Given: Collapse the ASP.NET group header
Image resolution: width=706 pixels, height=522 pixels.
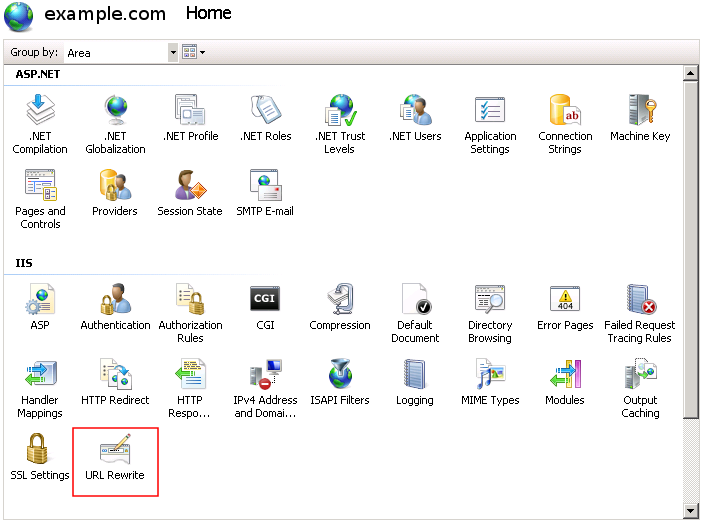Looking at the screenshot, I should pyautogui.click(x=36, y=74).
